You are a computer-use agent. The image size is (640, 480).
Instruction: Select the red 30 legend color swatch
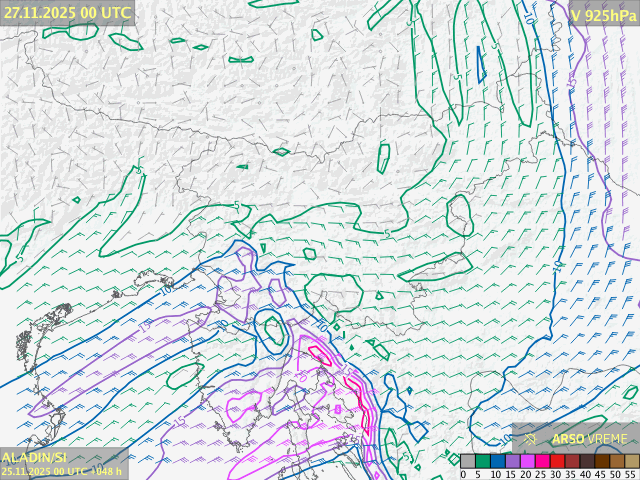(x=557, y=461)
